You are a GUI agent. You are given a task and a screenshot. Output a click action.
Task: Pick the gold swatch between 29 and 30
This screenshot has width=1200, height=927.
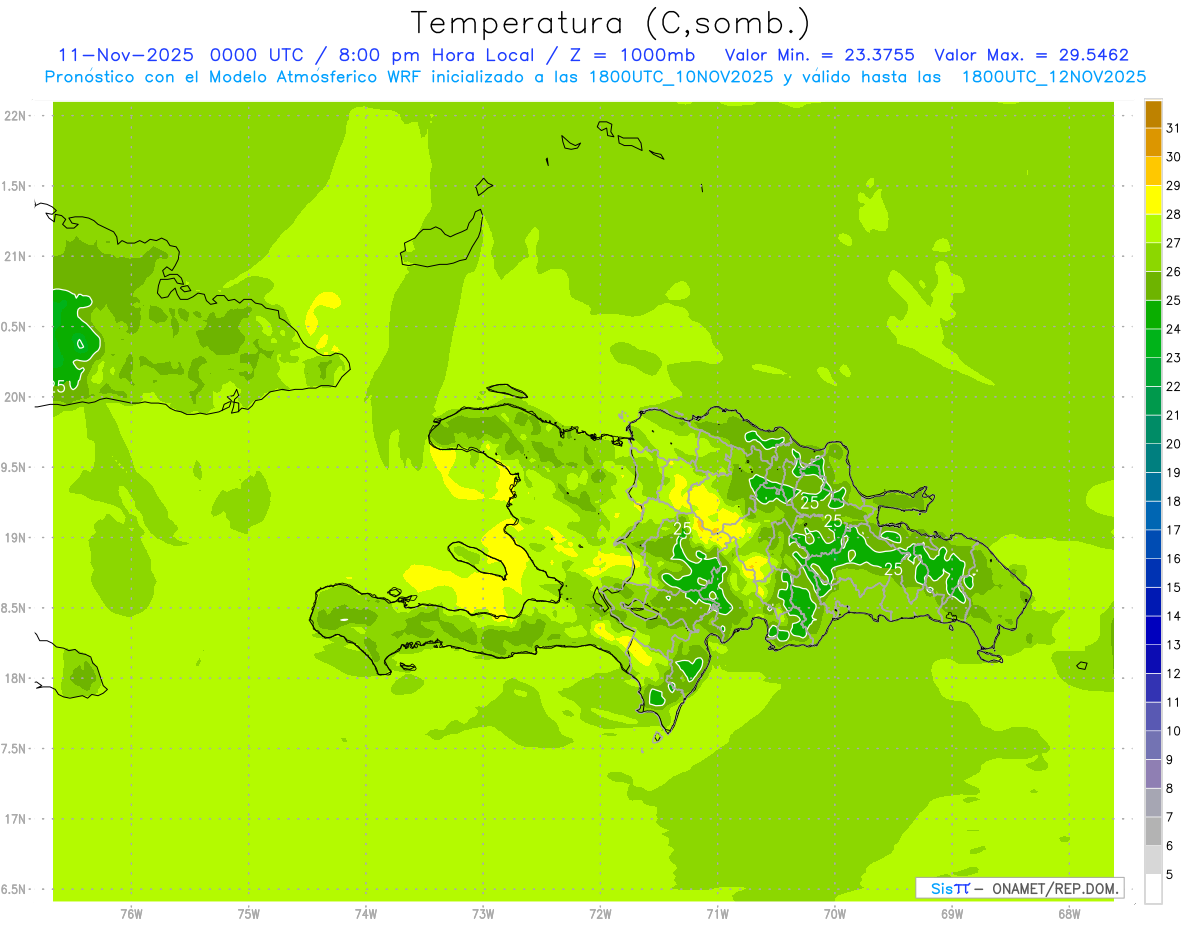point(1153,172)
